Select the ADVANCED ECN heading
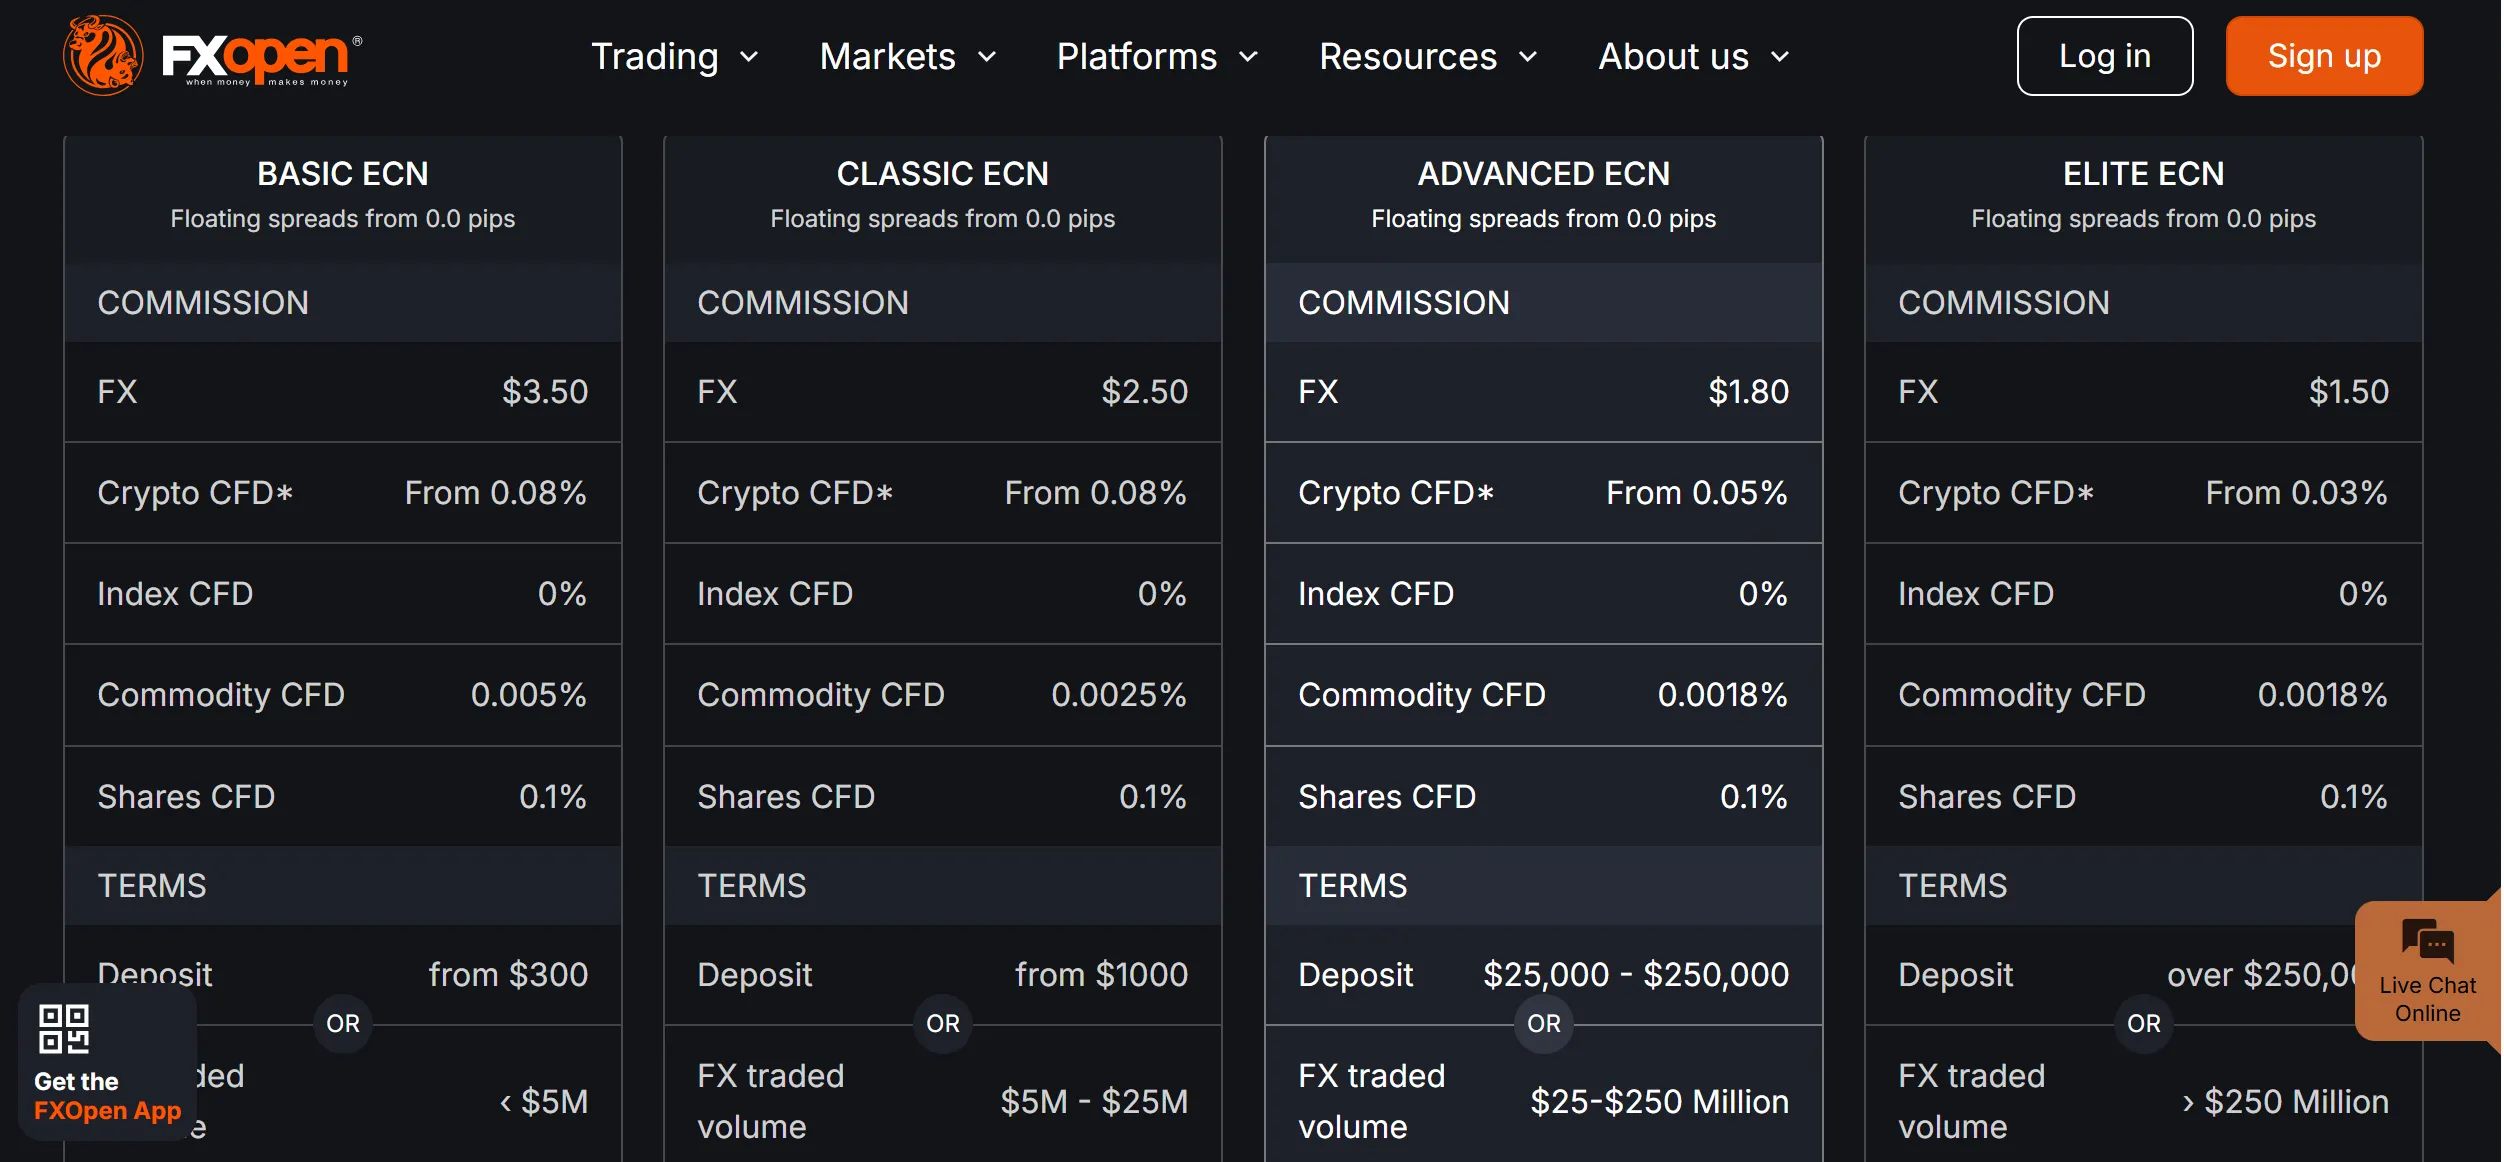The image size is (2504, 1162). click(x=1544, y=174)
